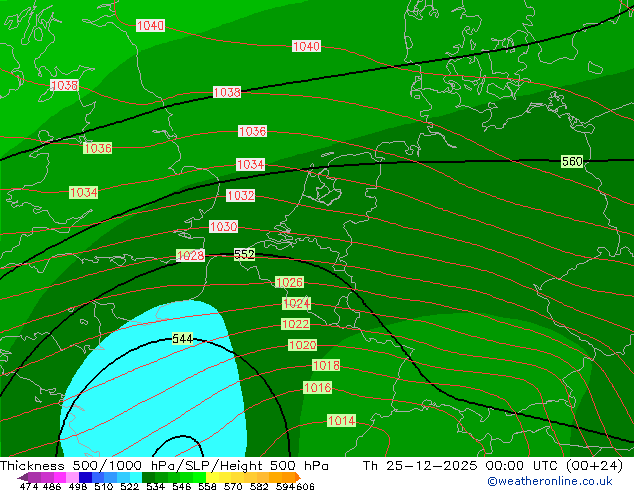
Task: Click the legend value 582
Action: pos(259,486)
